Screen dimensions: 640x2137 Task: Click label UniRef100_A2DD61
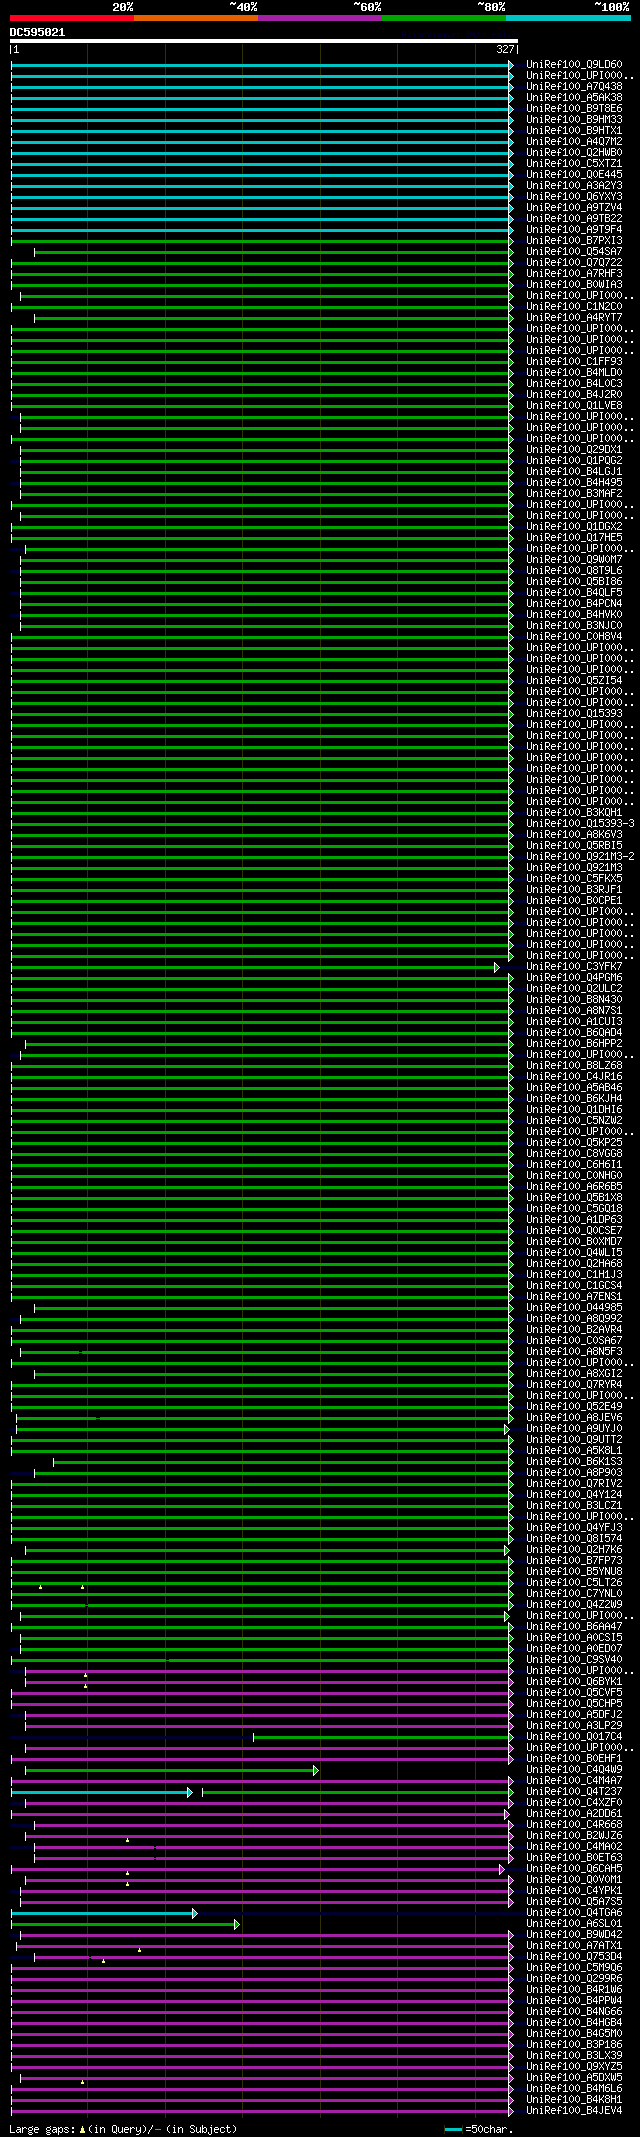pos(574,1814)
